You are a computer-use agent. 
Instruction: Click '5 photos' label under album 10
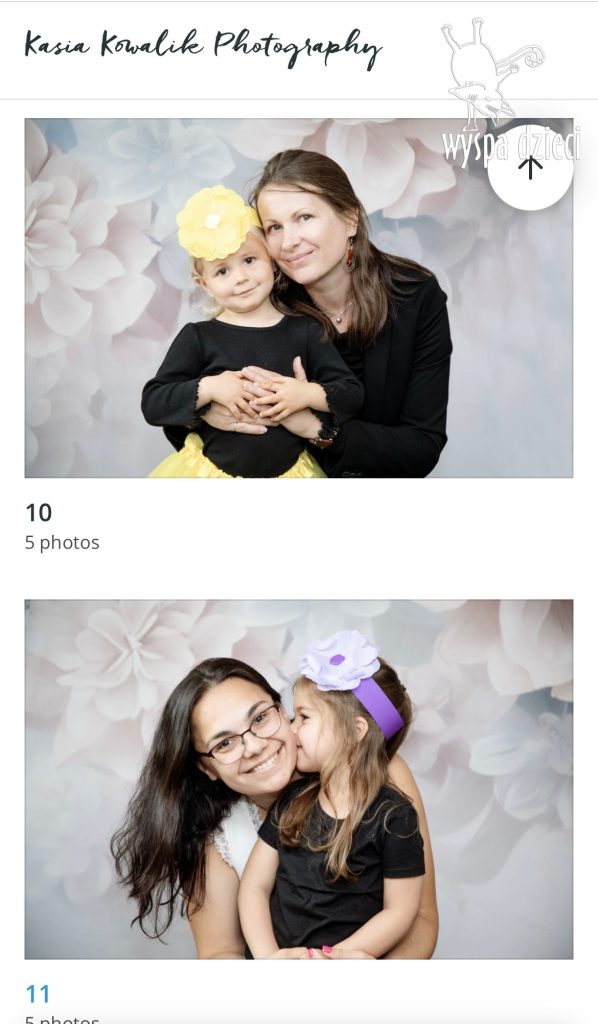(x=62, y=543)
